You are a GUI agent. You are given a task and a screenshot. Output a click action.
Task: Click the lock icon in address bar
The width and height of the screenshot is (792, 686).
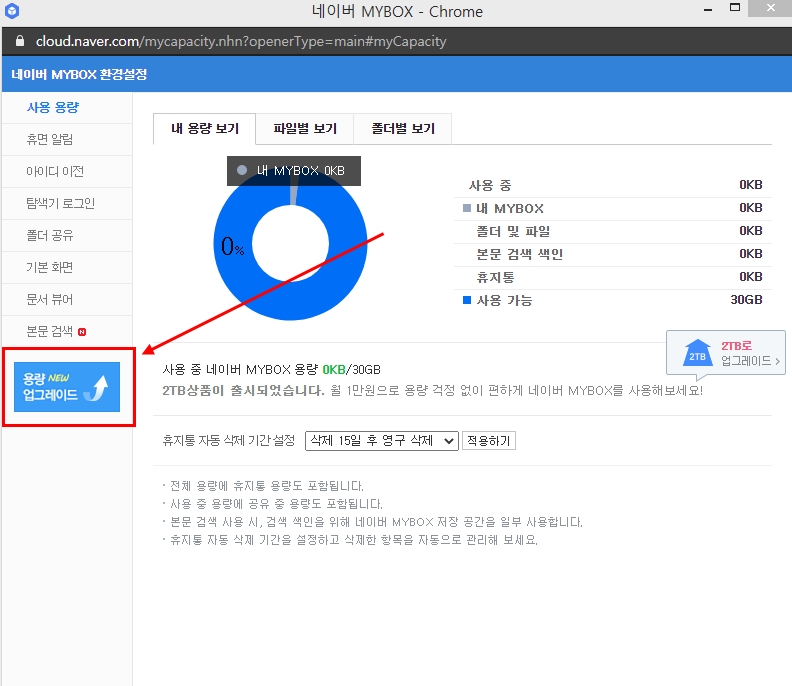pos(20,41)
